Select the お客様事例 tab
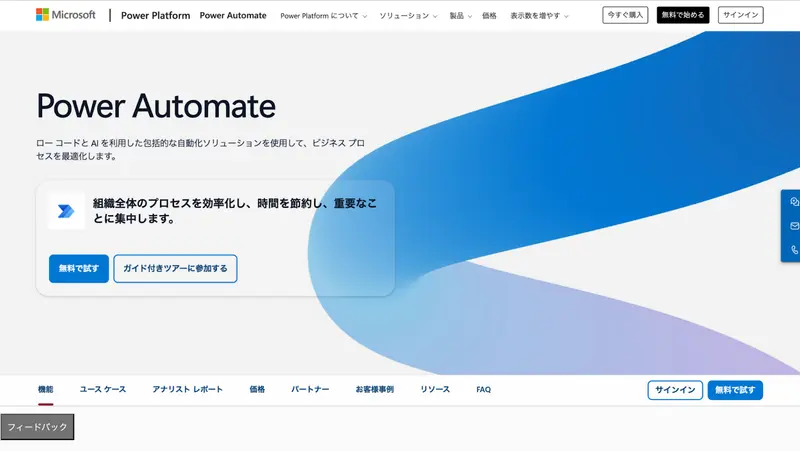This screenshot has width=800, height=451. coord(374,389)
